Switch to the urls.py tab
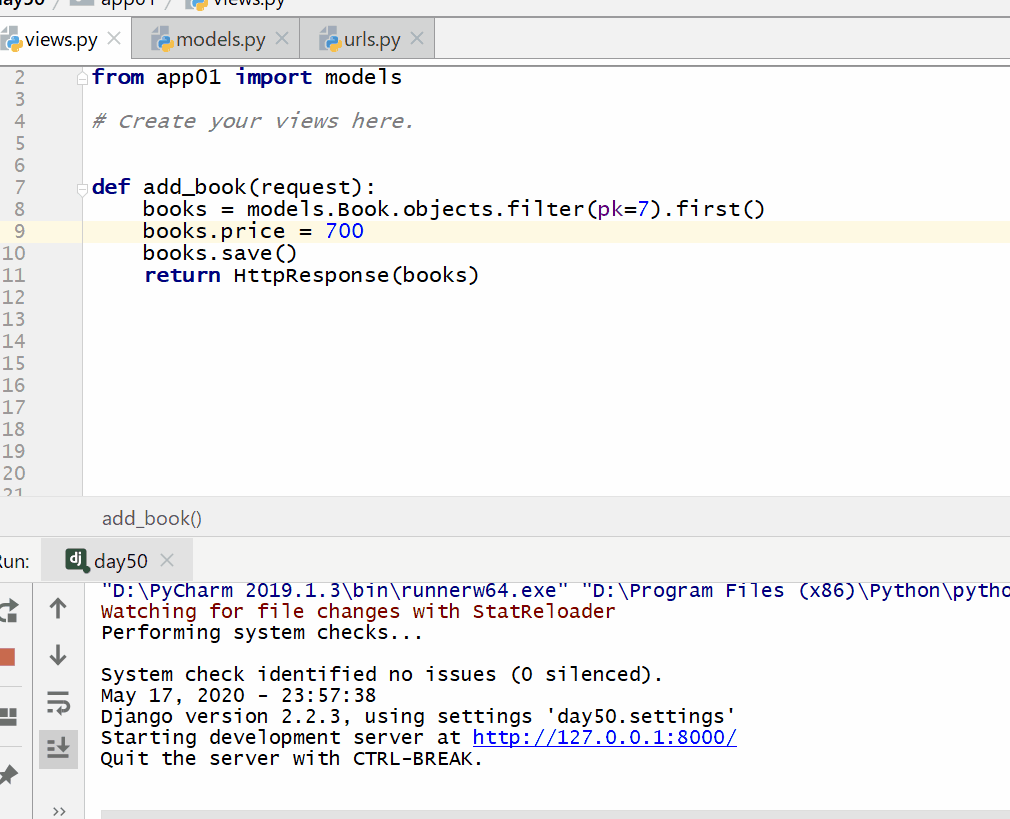This screenshot has width=1010, height=819. pos(371,40)
